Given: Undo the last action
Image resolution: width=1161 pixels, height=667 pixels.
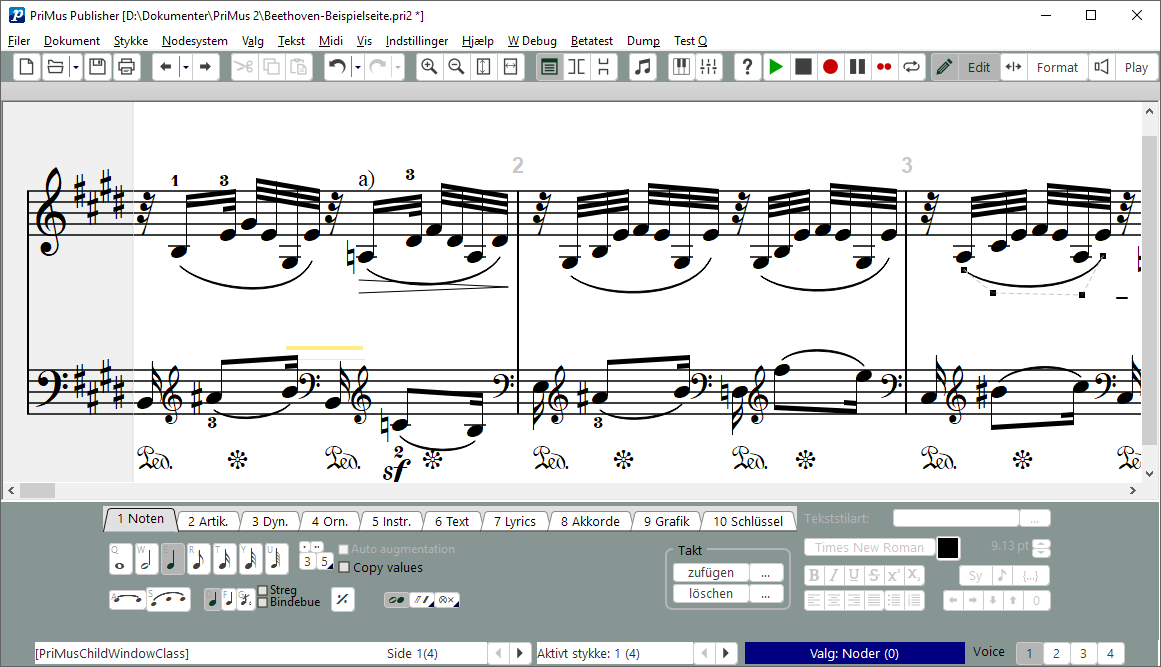Looking at the screenshot, I should pyautogui.click(x=338, y=67).
